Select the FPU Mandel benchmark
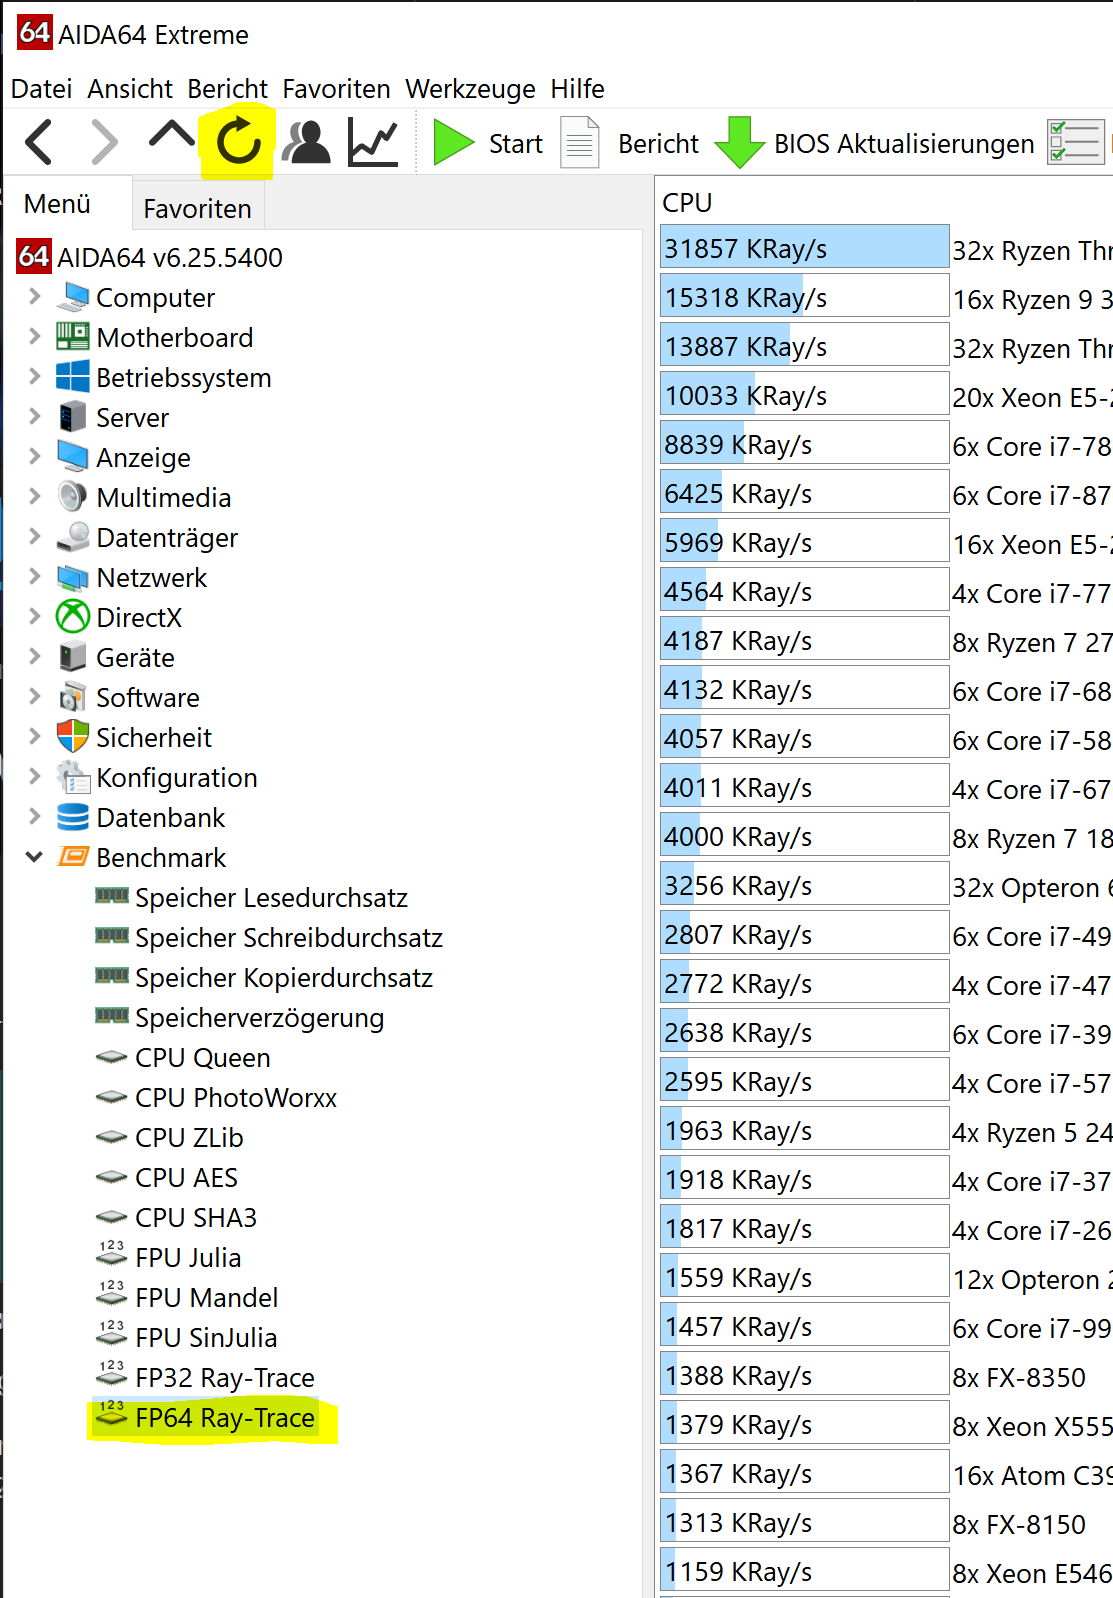This screenshot has height=1598, width=1113. click(x=207, y=1298)
